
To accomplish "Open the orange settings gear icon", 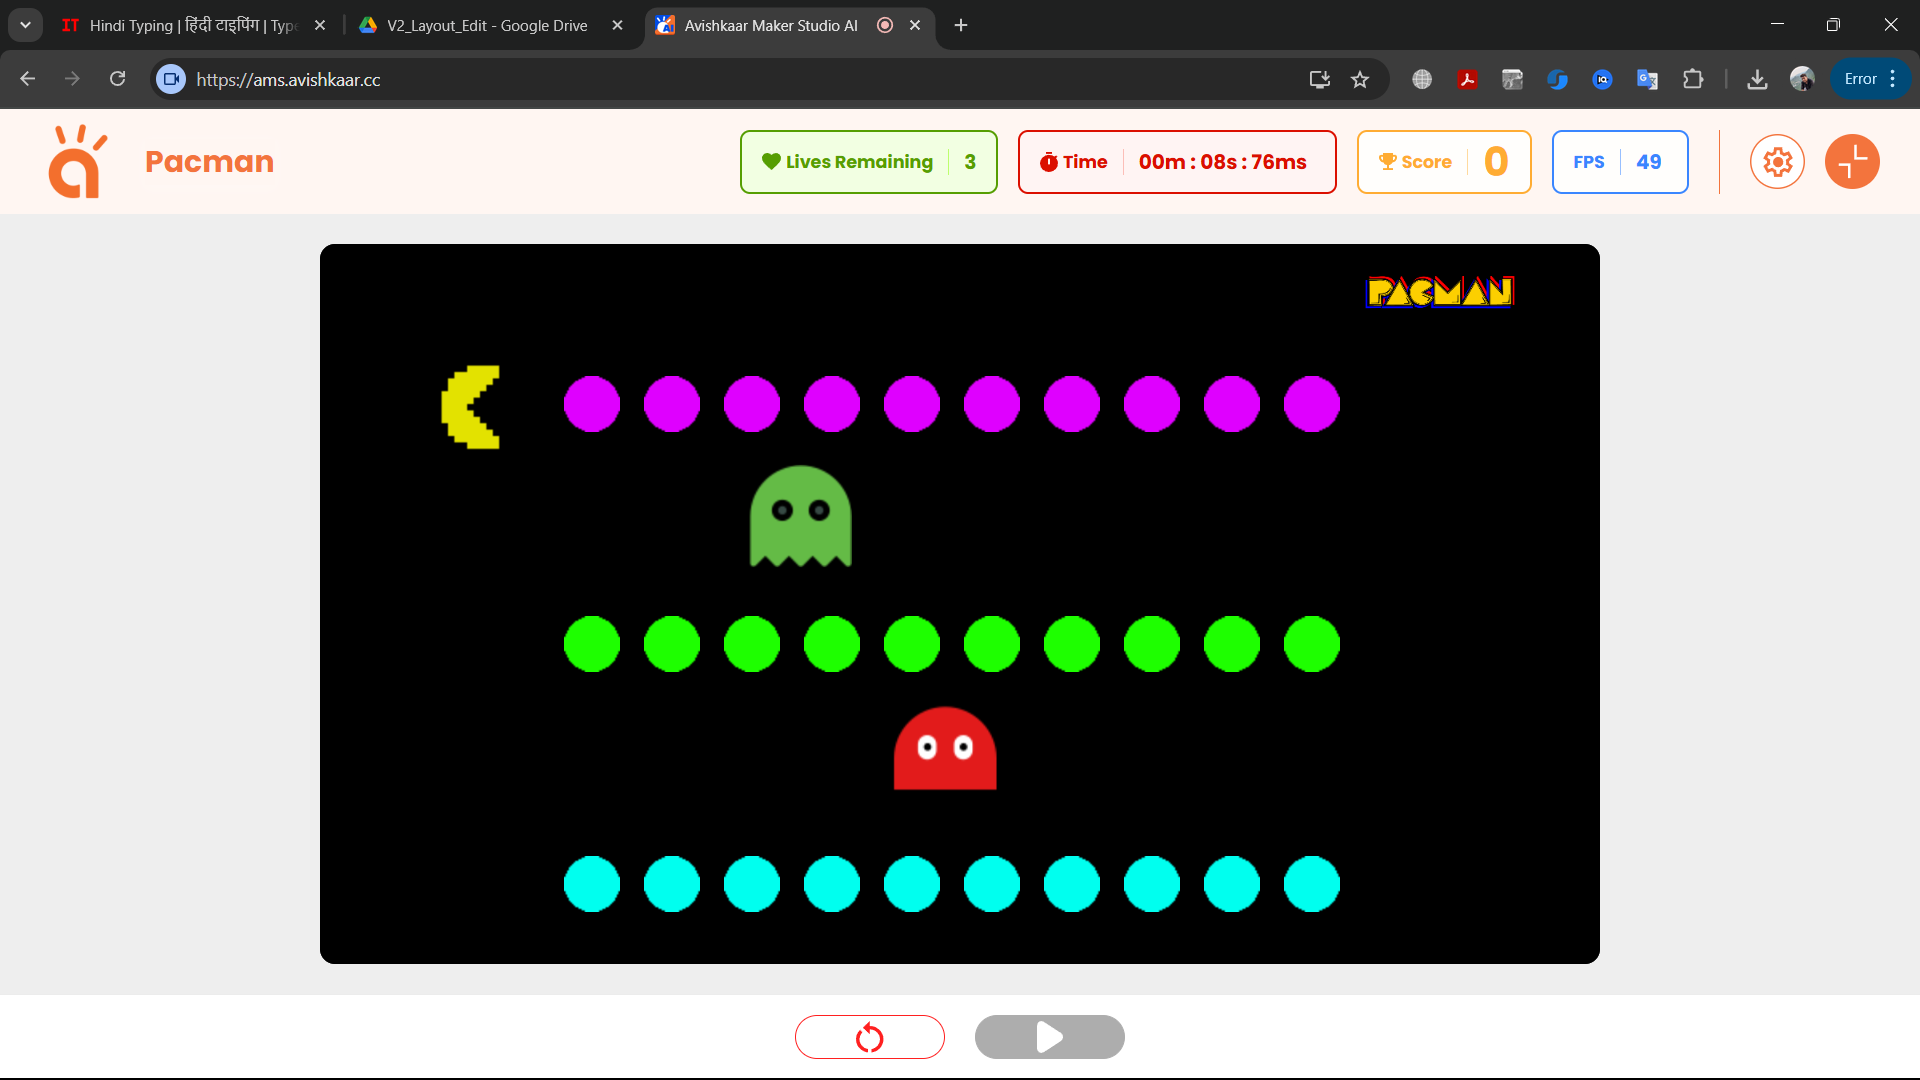I will [1777, 162].
